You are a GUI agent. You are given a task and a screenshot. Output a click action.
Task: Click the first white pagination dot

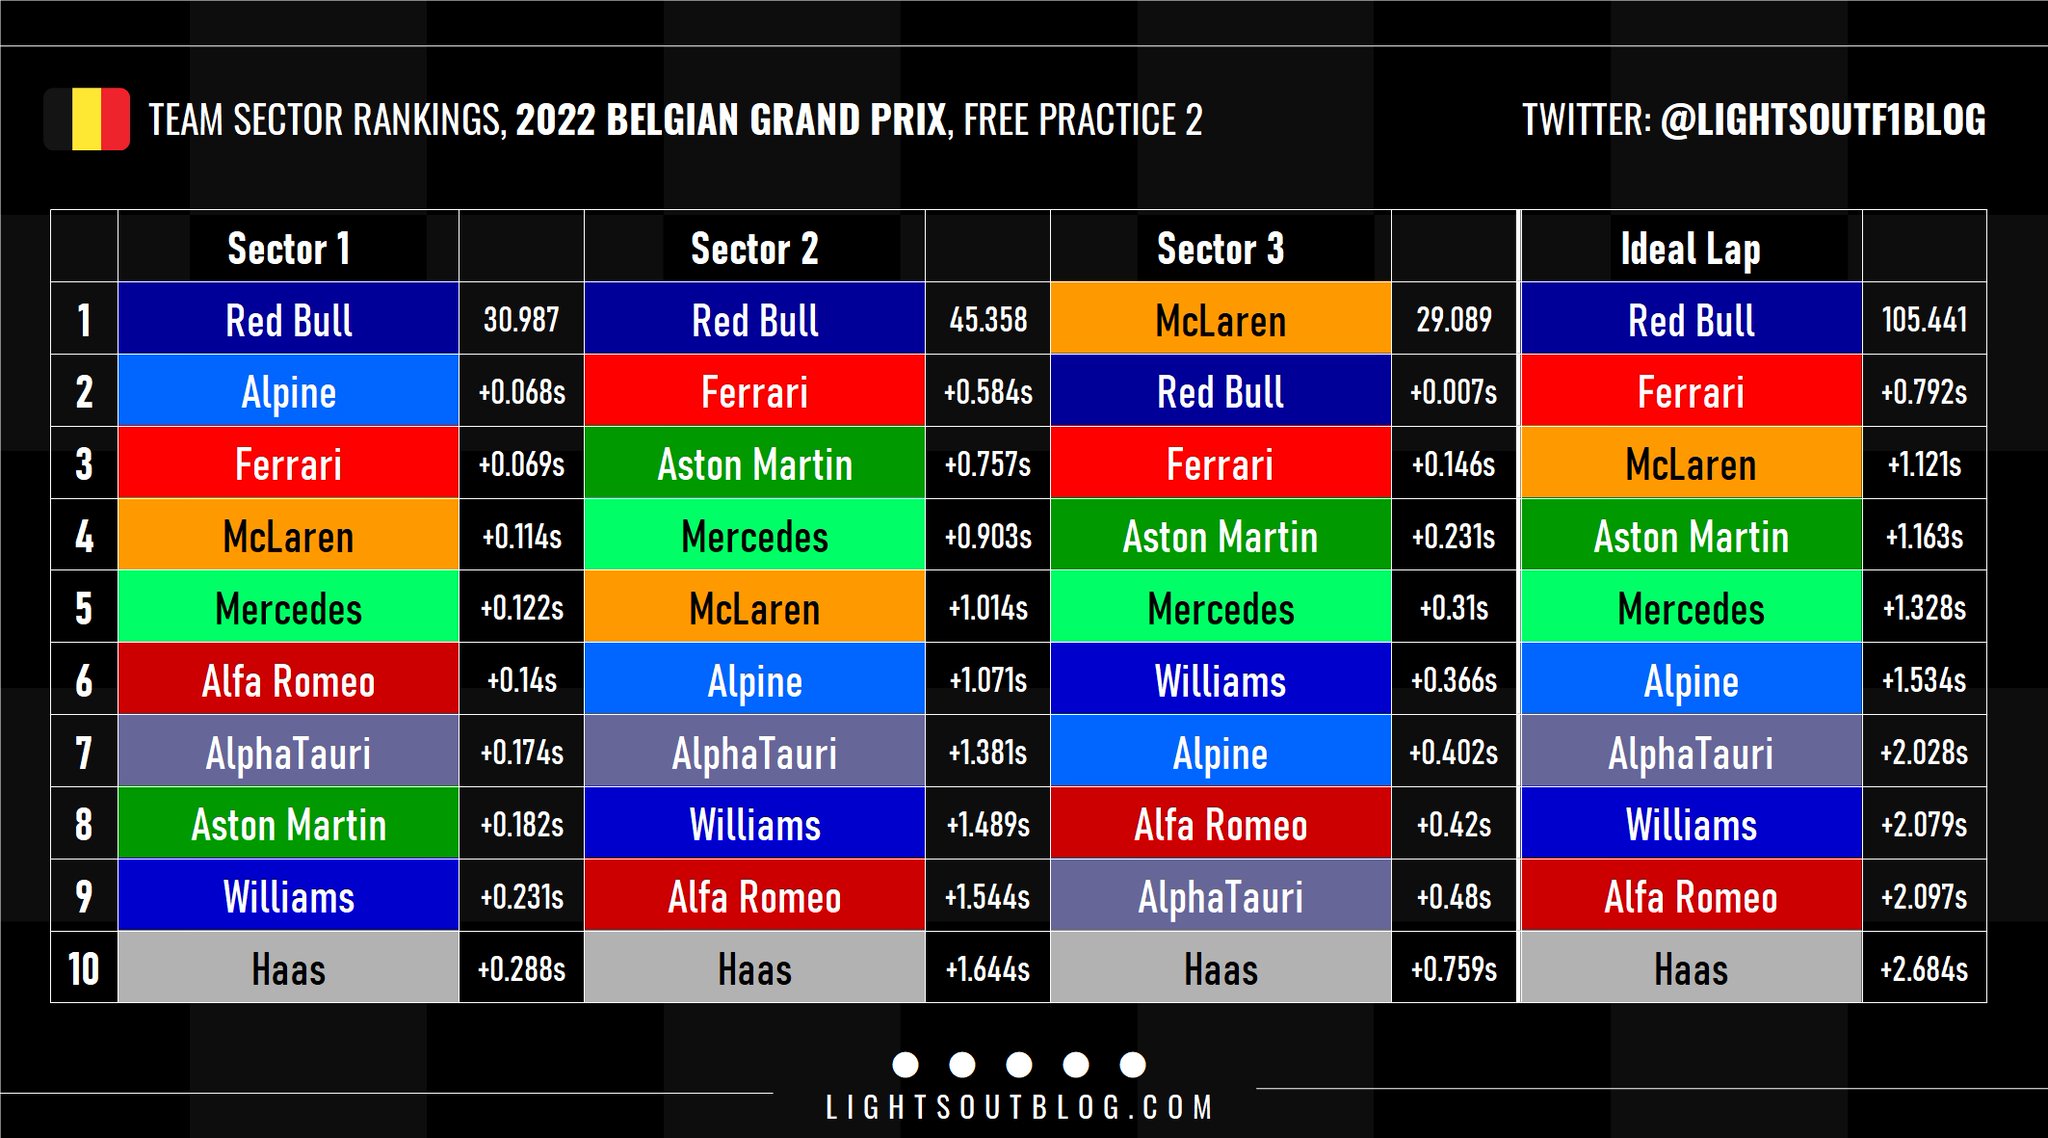click(x=905, y=1065)
